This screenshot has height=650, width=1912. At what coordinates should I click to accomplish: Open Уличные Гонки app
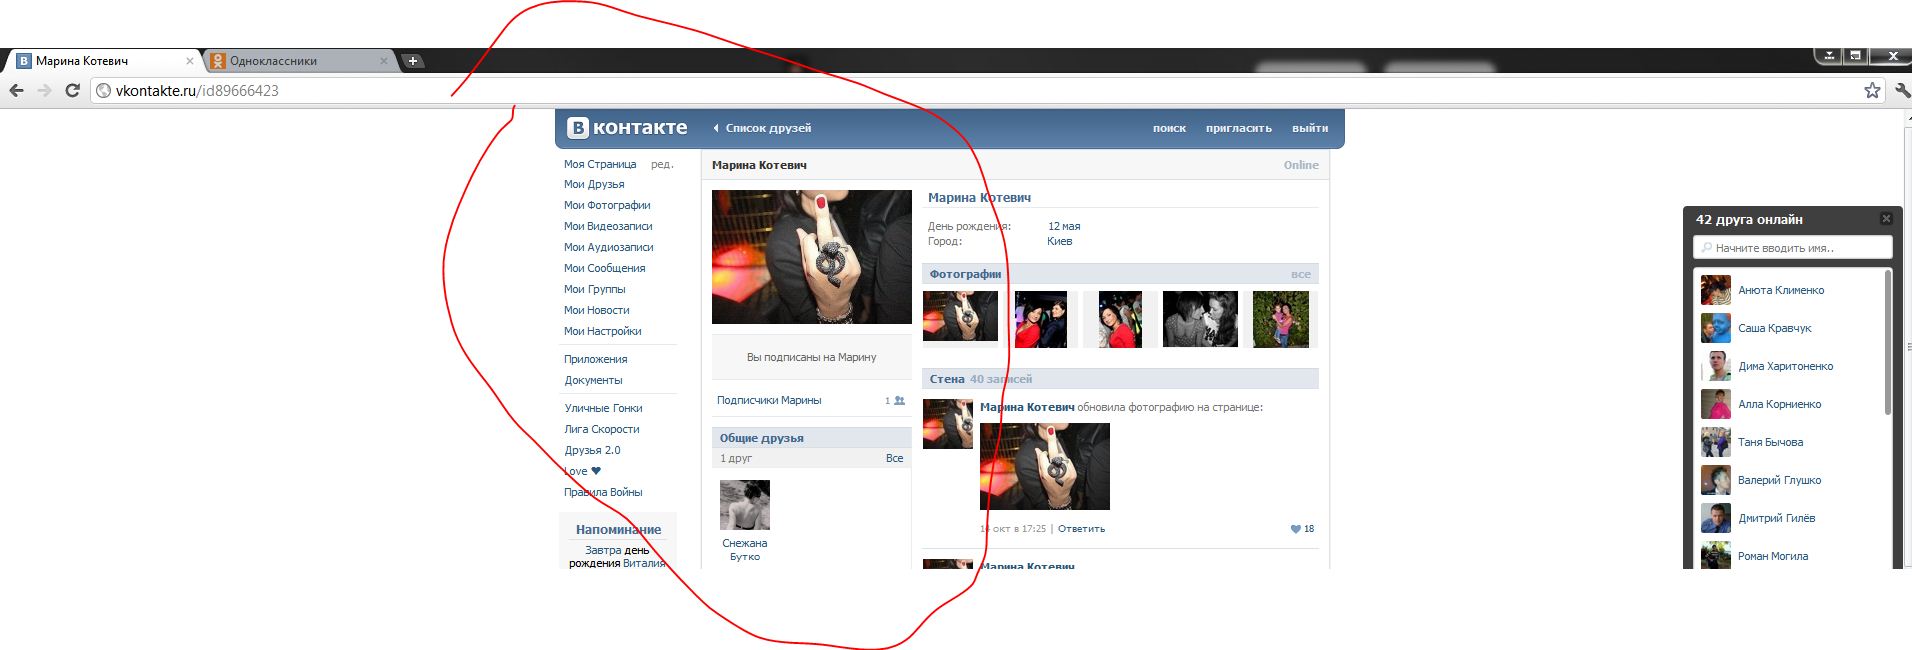pos(603,408)
